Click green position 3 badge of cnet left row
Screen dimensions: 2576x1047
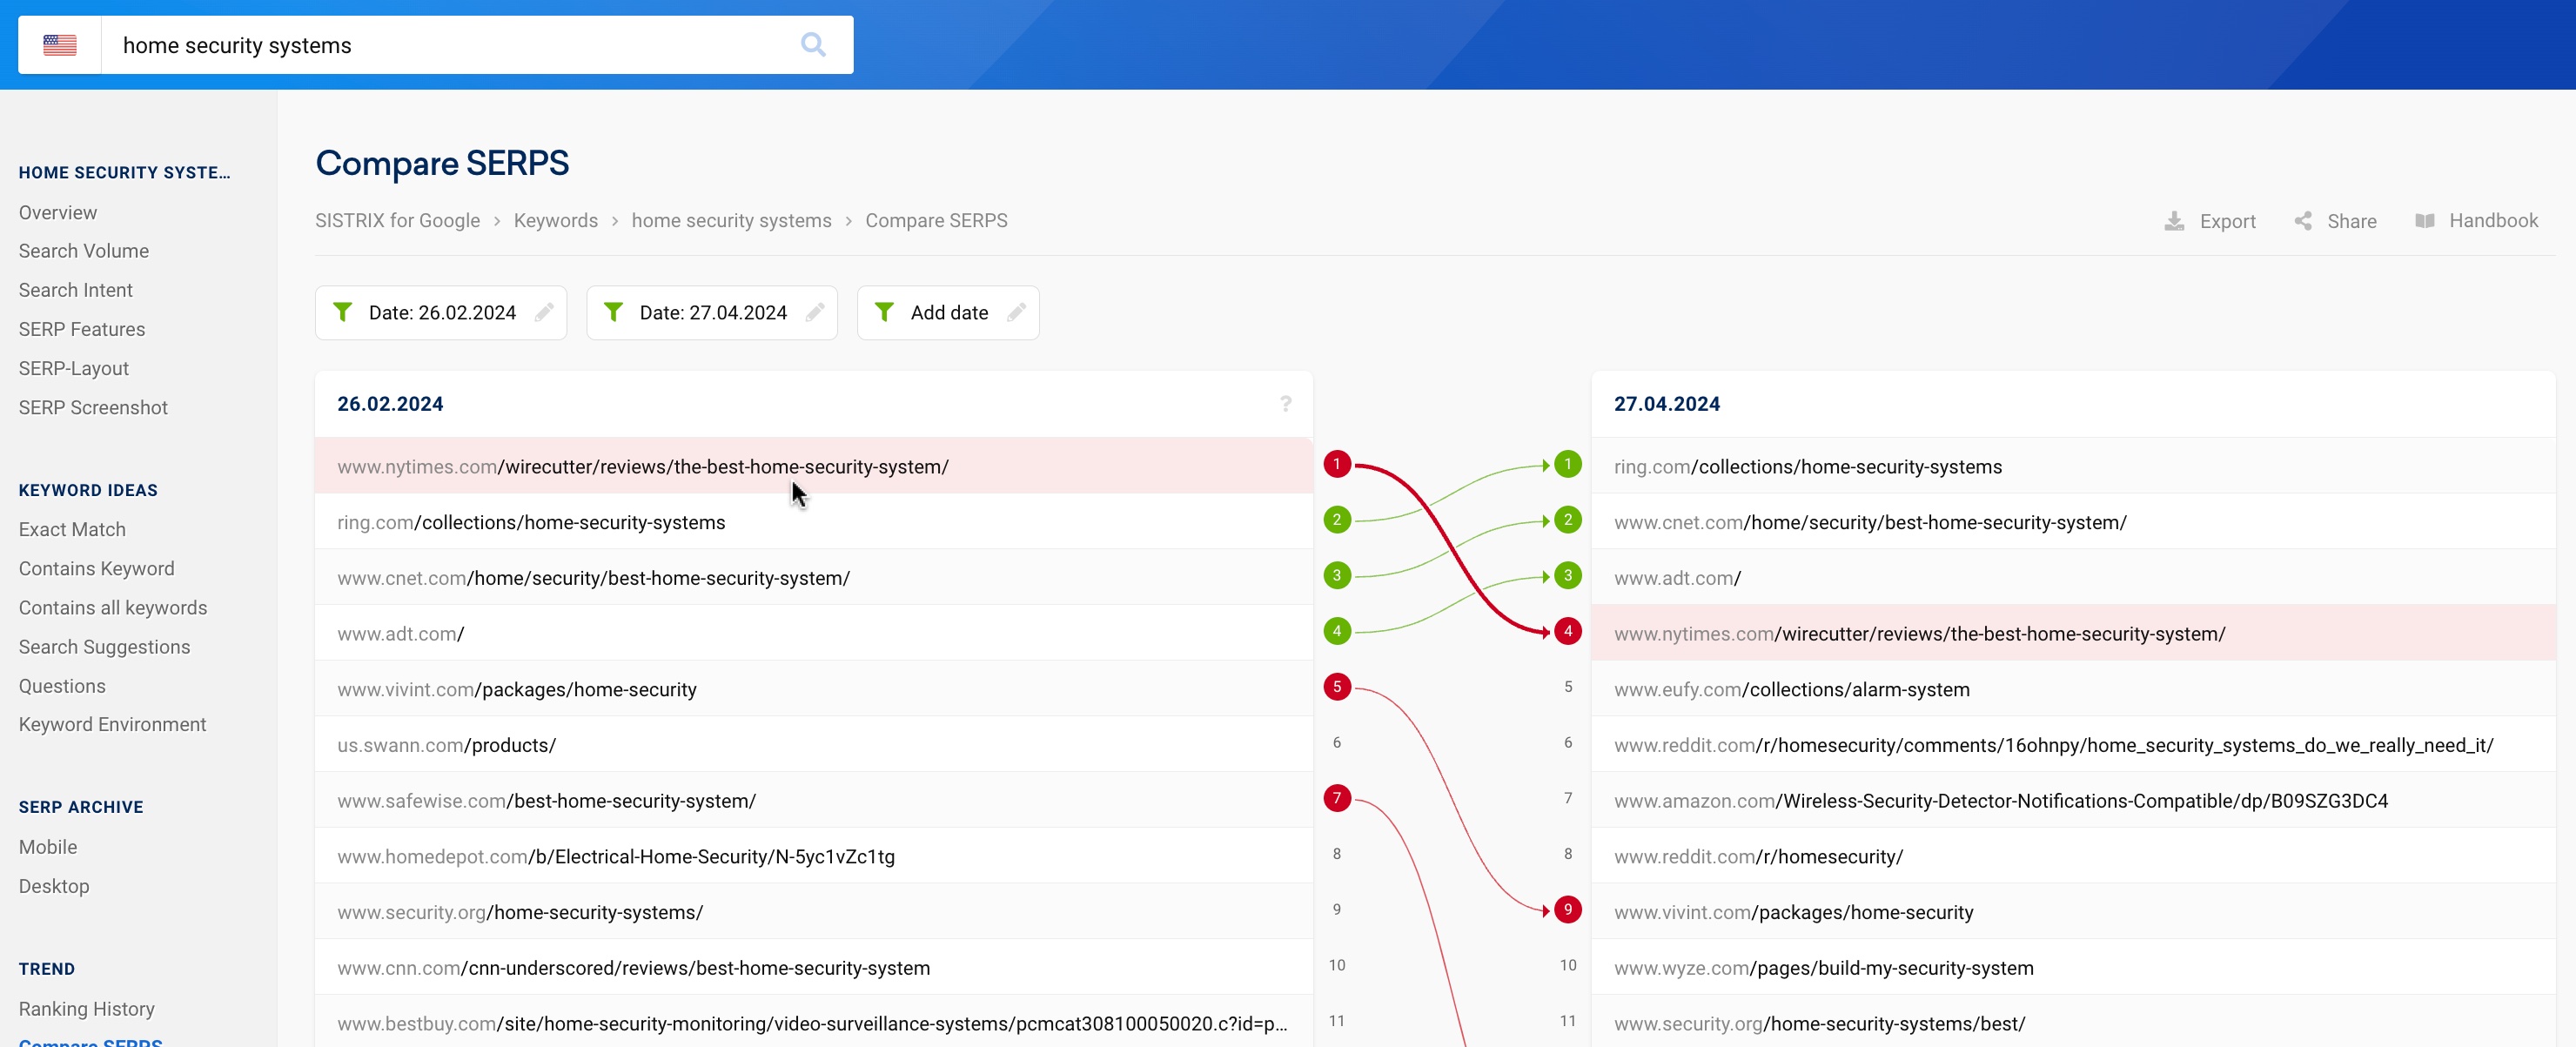(x=1337, y=576)
